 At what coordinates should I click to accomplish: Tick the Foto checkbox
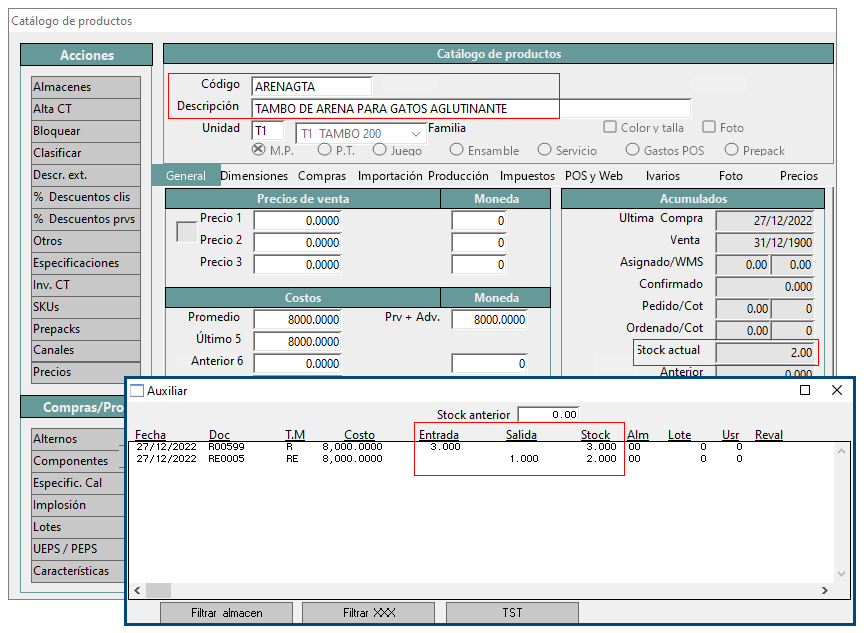tap(709, 127)
